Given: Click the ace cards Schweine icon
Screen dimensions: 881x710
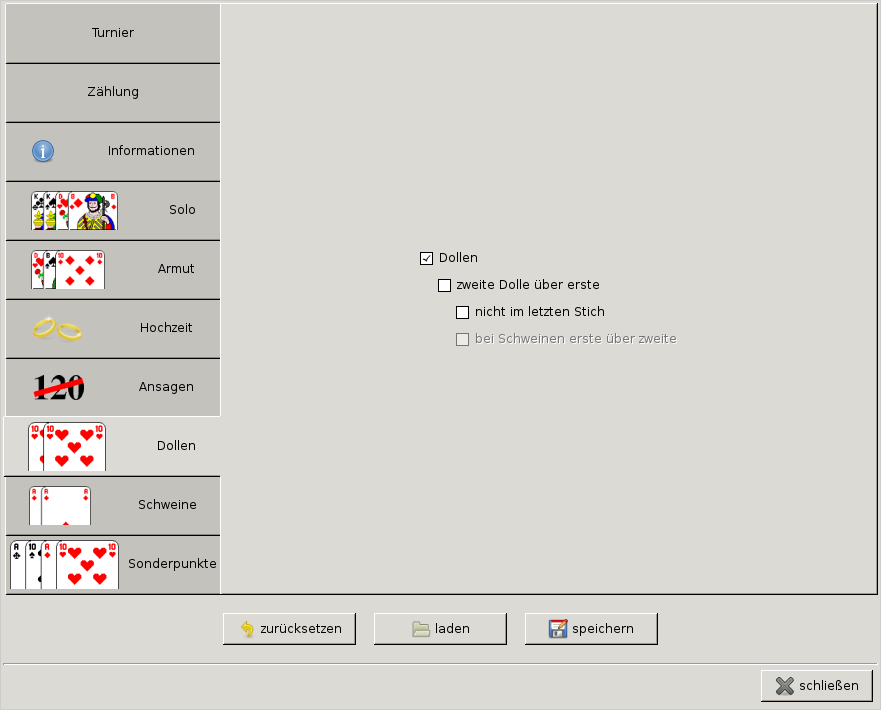Looking at the screenshot, I should (x=60, y=505).
